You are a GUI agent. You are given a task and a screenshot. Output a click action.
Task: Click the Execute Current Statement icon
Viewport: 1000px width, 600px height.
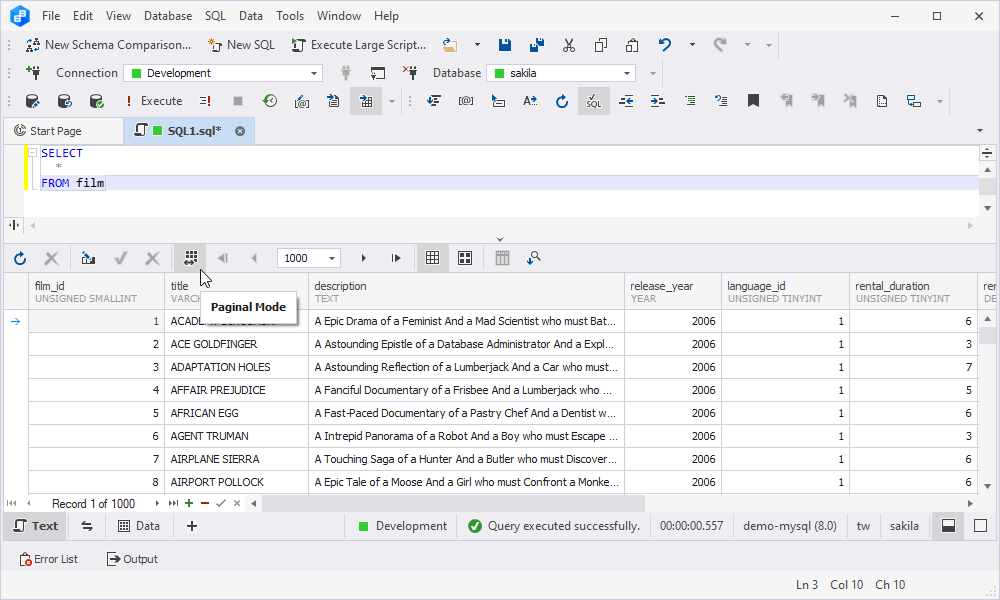point(205,101)
